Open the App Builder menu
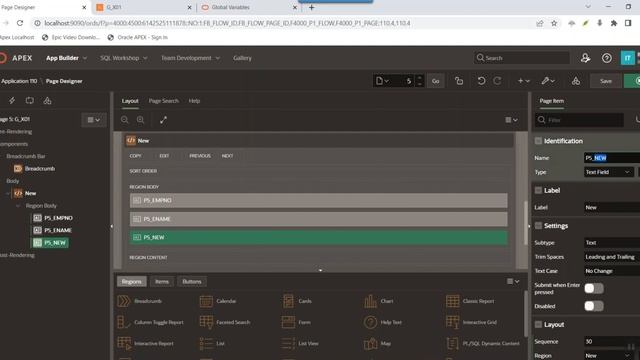Screen dimensions: 640x360 (67, 58)
